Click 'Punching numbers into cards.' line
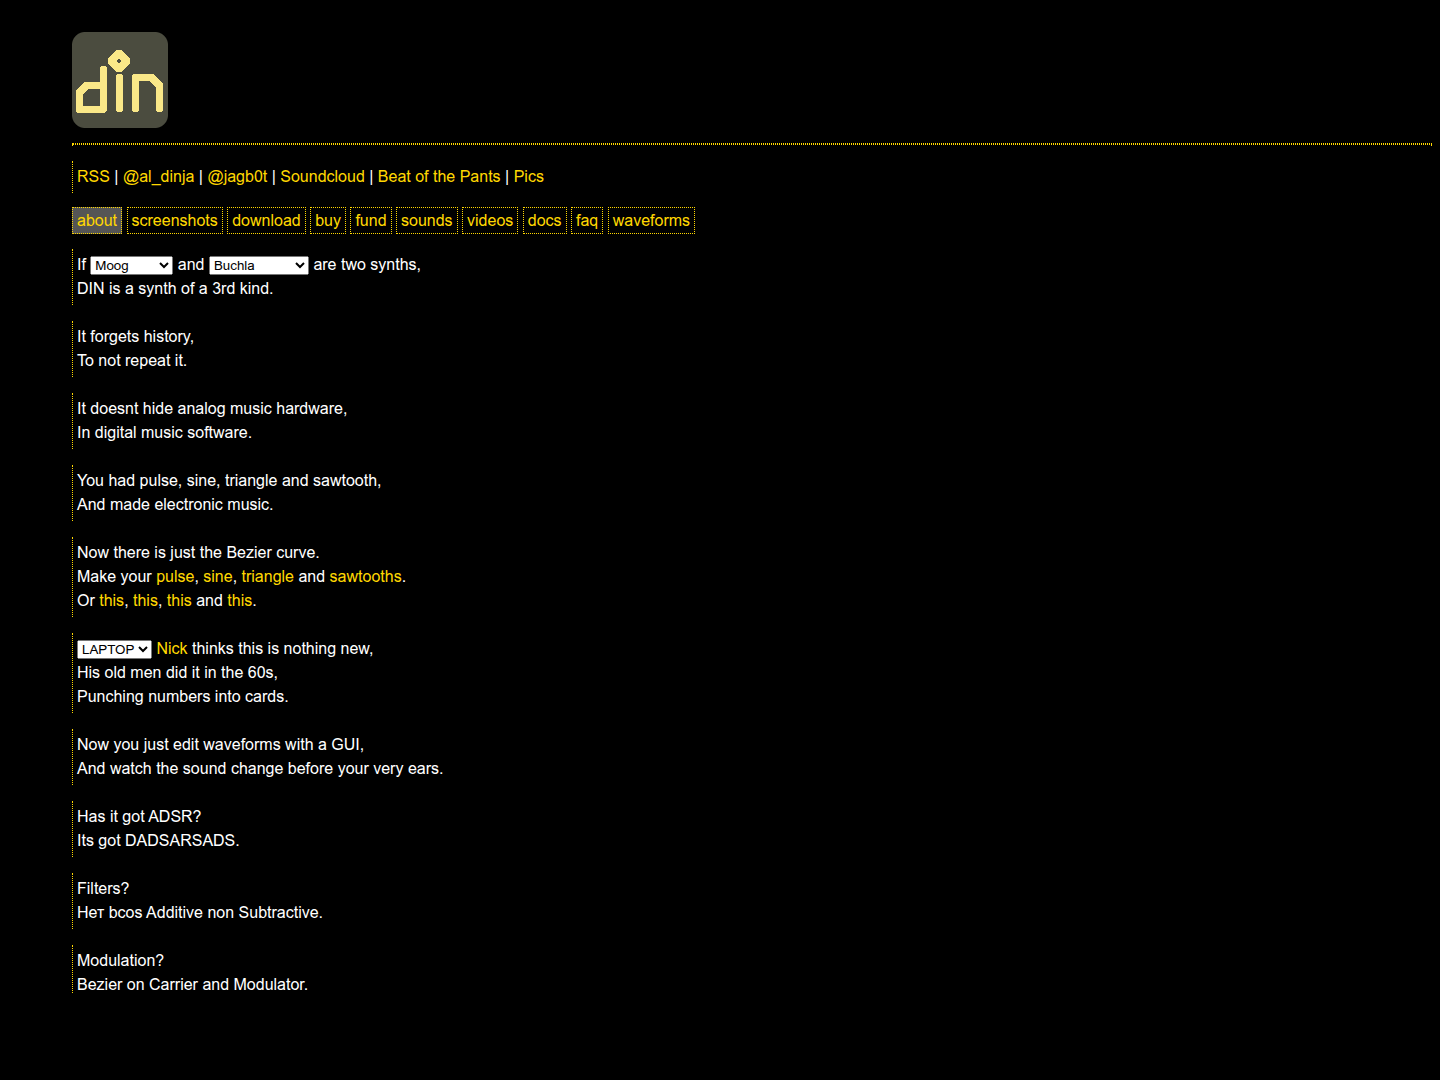This screenshot has width=1440, height=1080. pyautogui.click(x=183, y=697)
